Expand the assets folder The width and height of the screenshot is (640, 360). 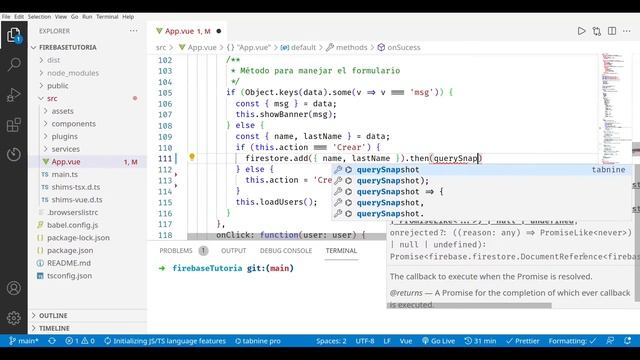pyautogui.click(x=88, y=111)
